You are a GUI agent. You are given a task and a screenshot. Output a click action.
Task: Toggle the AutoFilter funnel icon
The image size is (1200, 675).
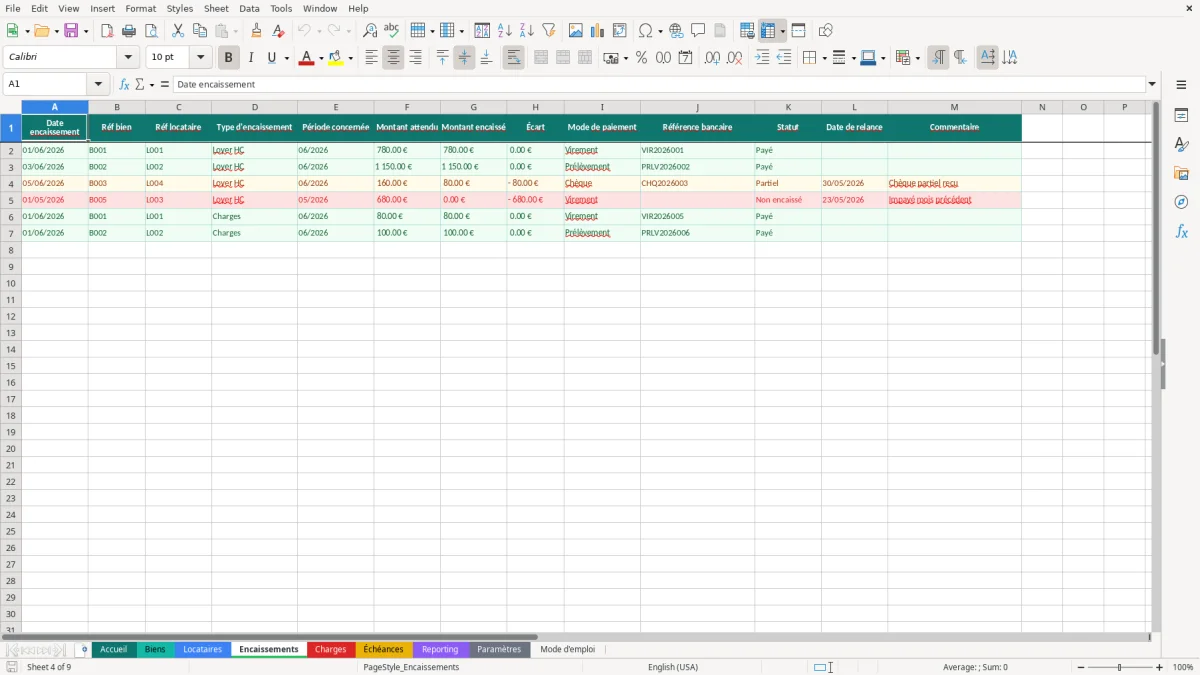549,31
